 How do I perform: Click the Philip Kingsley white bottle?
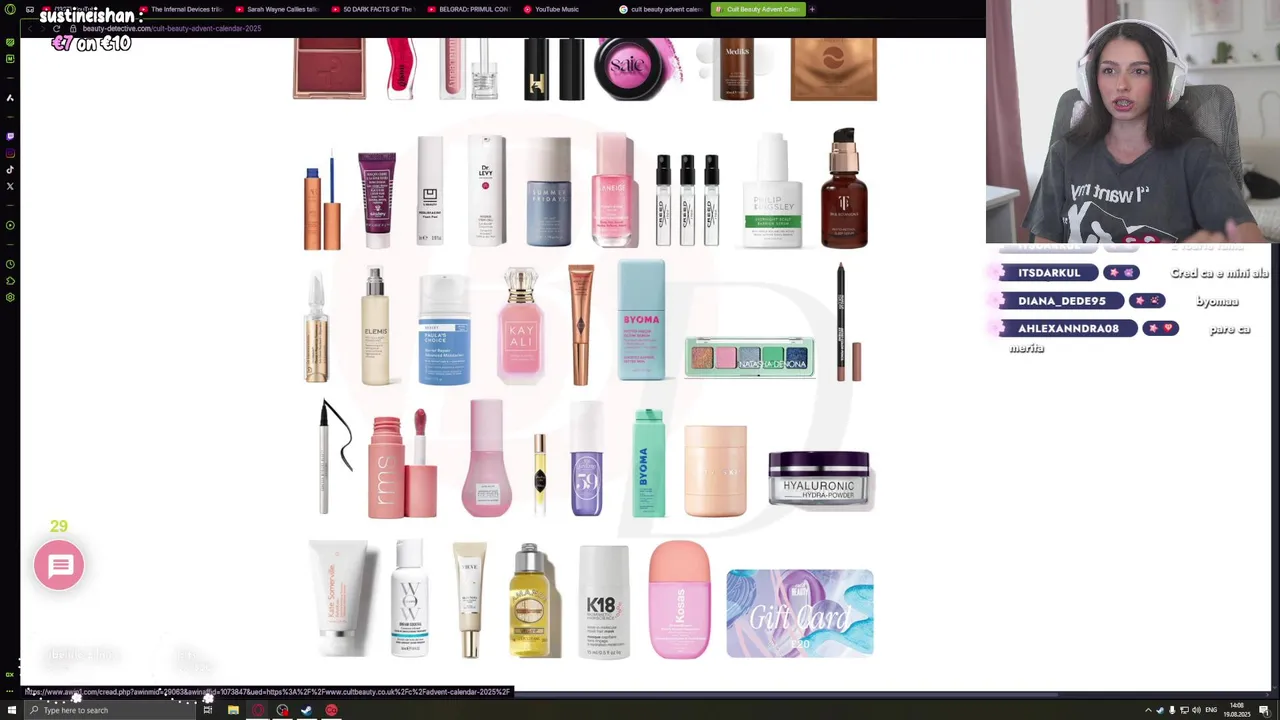click(x=773, y=191)
